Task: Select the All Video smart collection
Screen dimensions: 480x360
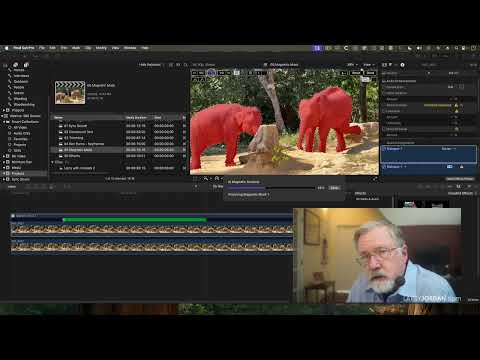Action: [x=20, y=127]
